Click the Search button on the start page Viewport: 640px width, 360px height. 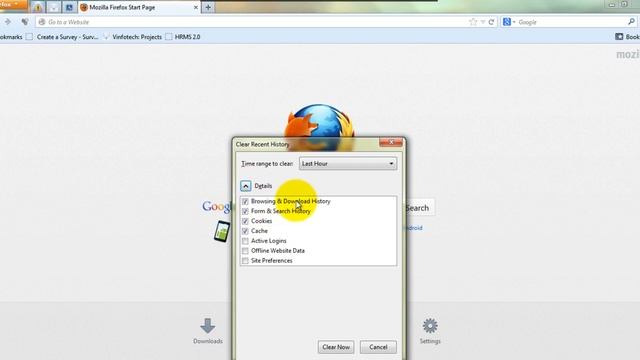click(x=419, y=208)
